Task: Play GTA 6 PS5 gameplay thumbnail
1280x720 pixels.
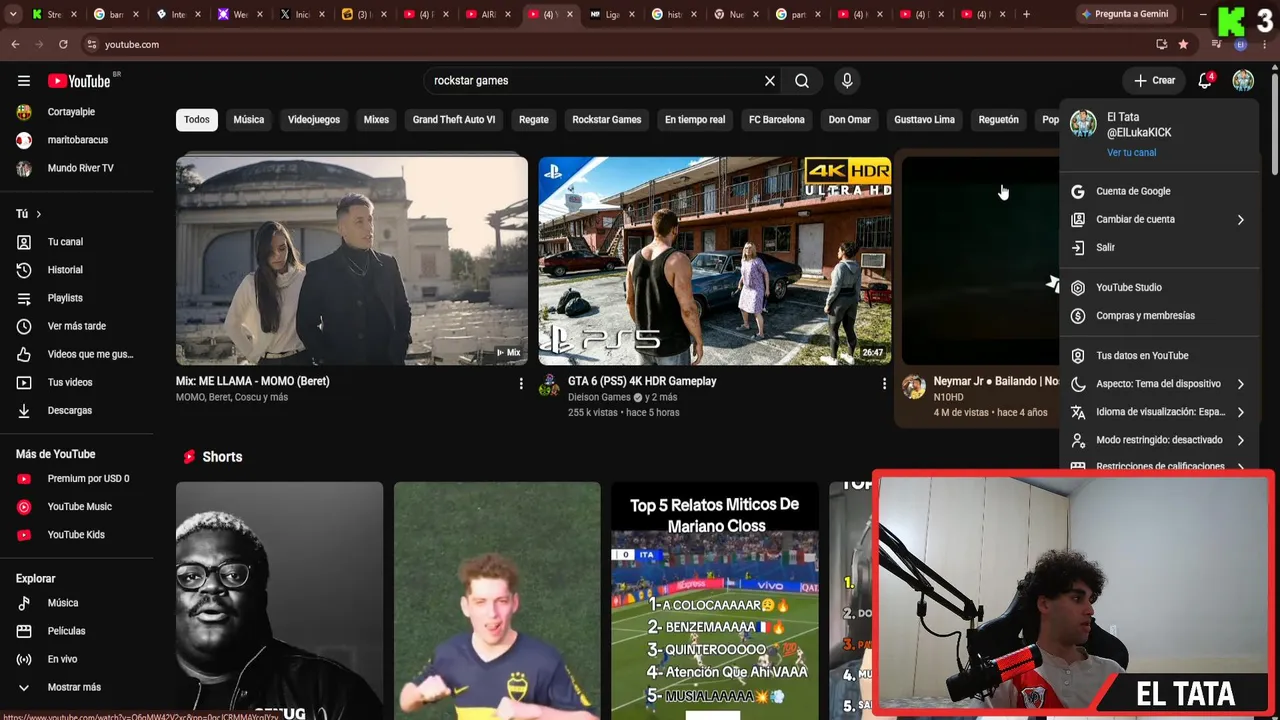Action: point(715,261)
